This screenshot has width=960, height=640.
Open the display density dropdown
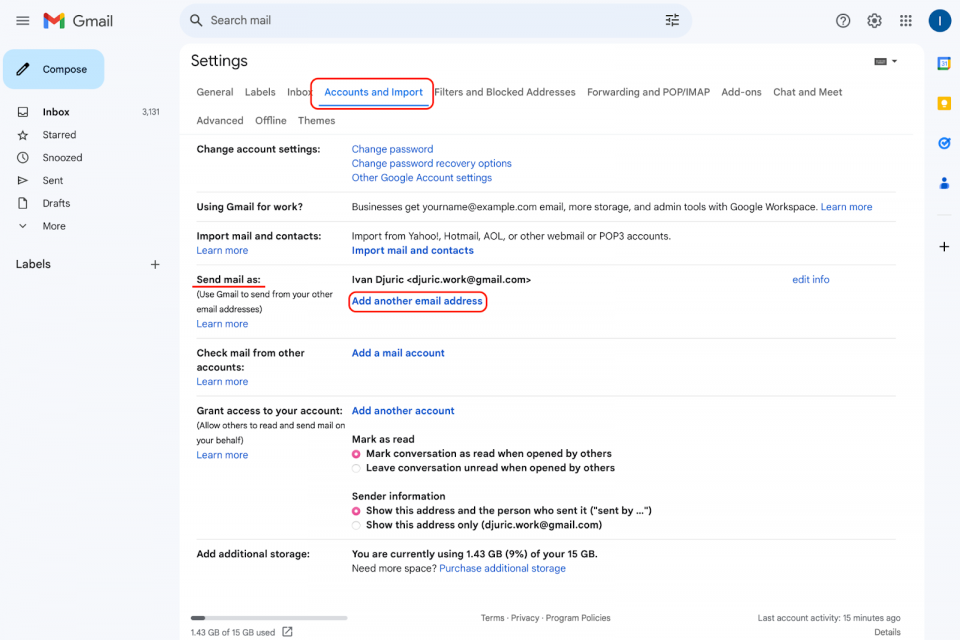(884, 60)
